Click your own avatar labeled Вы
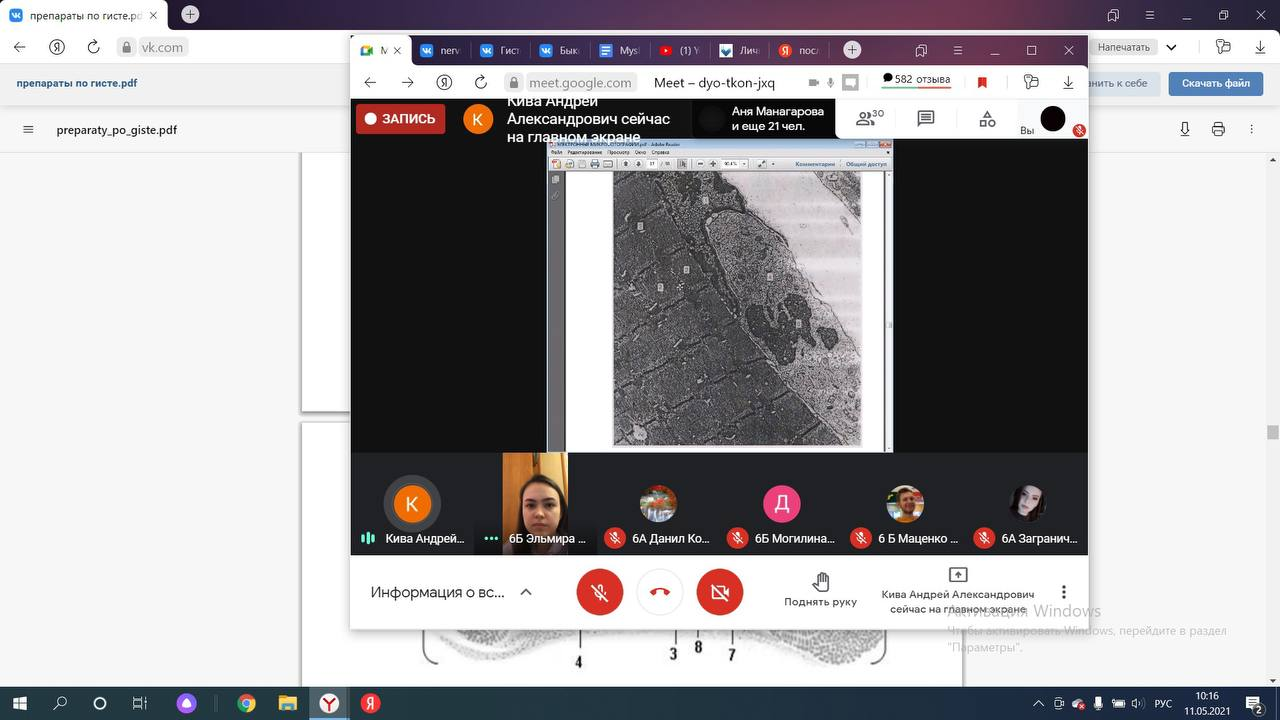Image resolution: width=1280 pixels, height=720 pixels. [x=1053, y=119]
